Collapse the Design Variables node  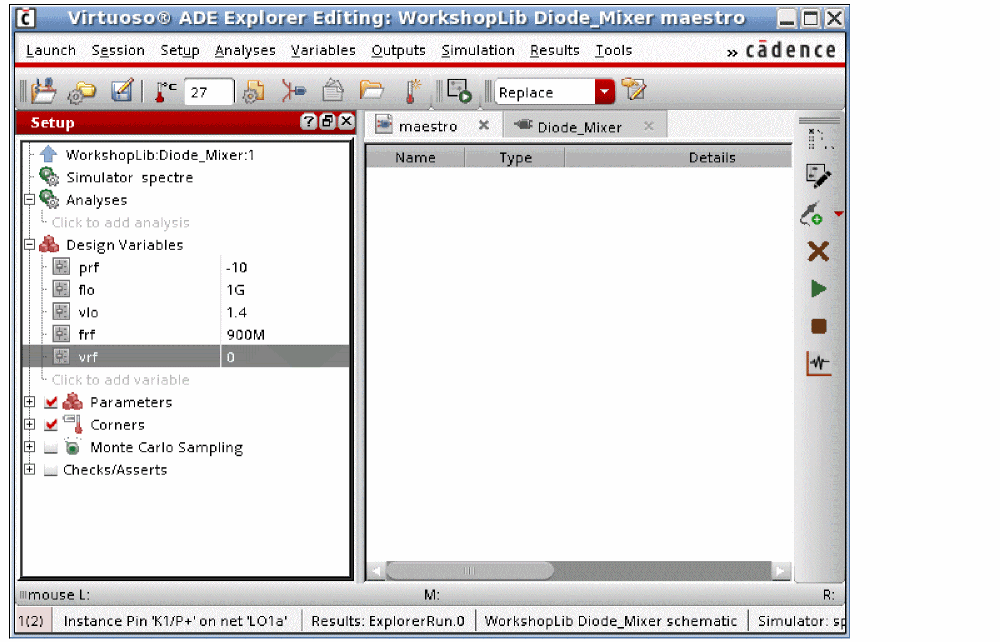[29, 244]
